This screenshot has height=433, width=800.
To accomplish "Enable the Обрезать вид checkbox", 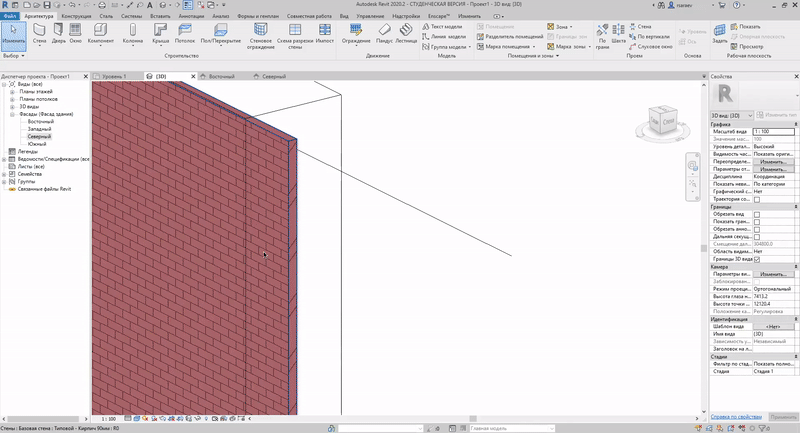I will point(756,215).
